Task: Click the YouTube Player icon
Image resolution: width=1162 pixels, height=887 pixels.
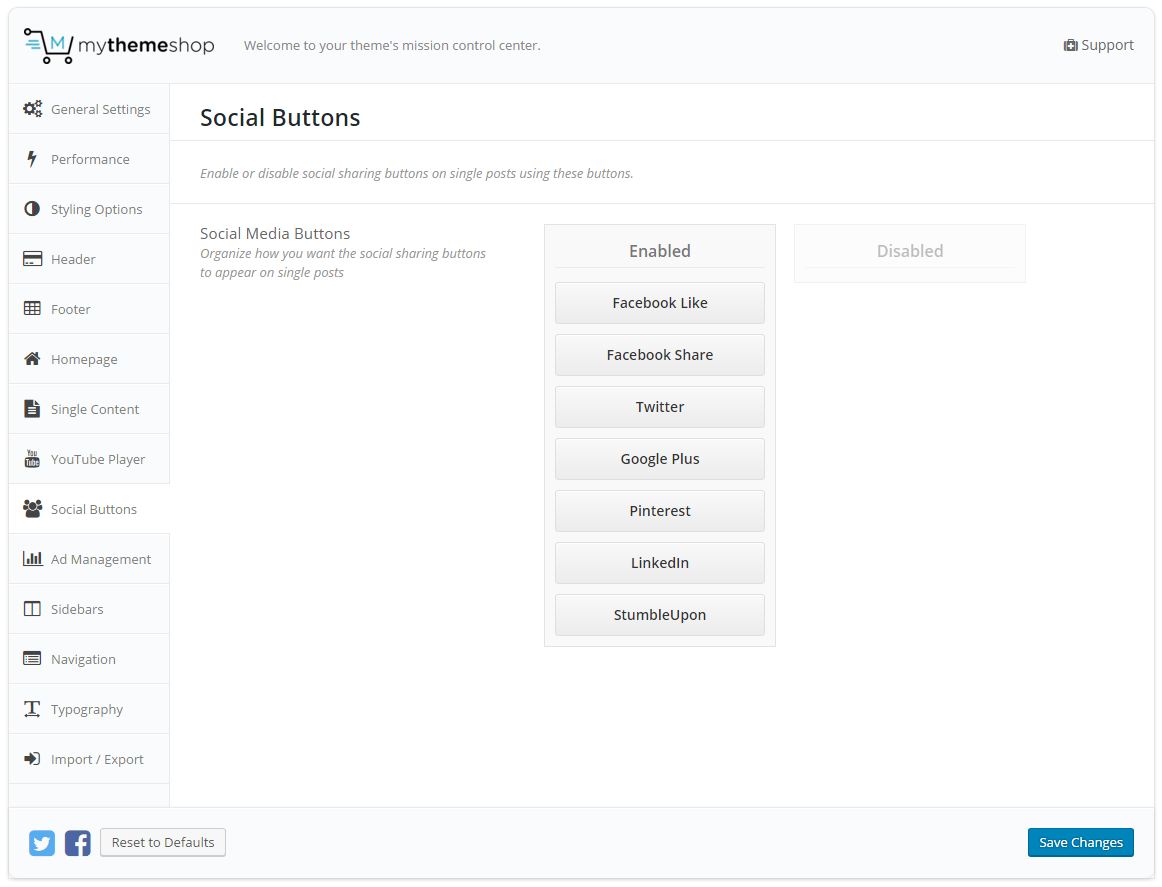Action: click(32, 459)
